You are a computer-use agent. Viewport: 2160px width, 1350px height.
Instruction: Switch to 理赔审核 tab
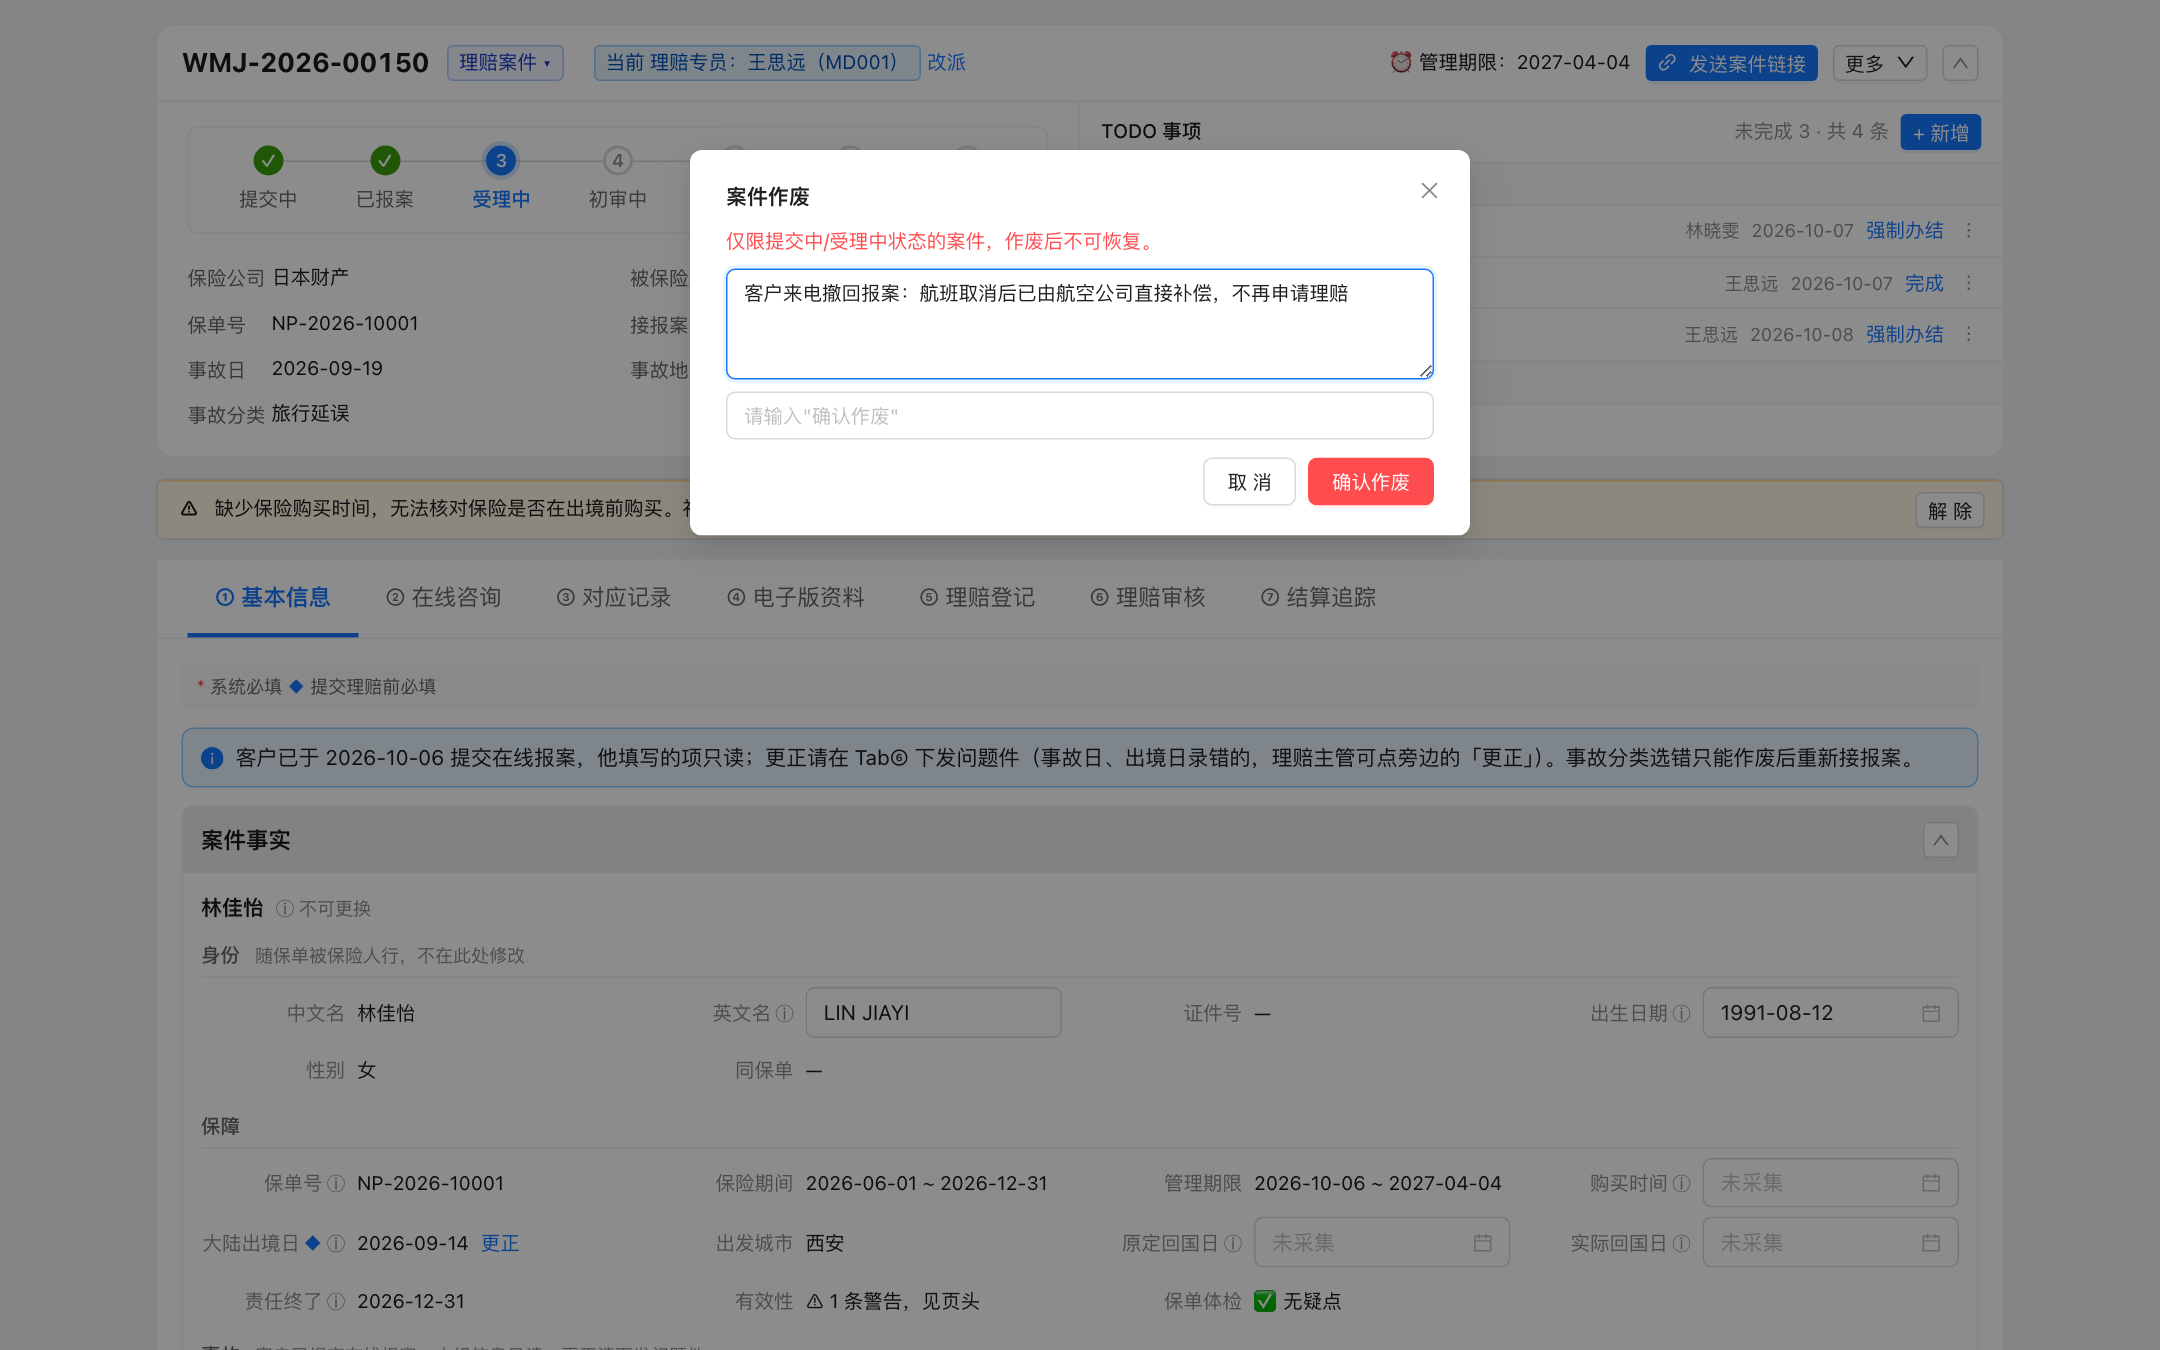point(1148,598)
